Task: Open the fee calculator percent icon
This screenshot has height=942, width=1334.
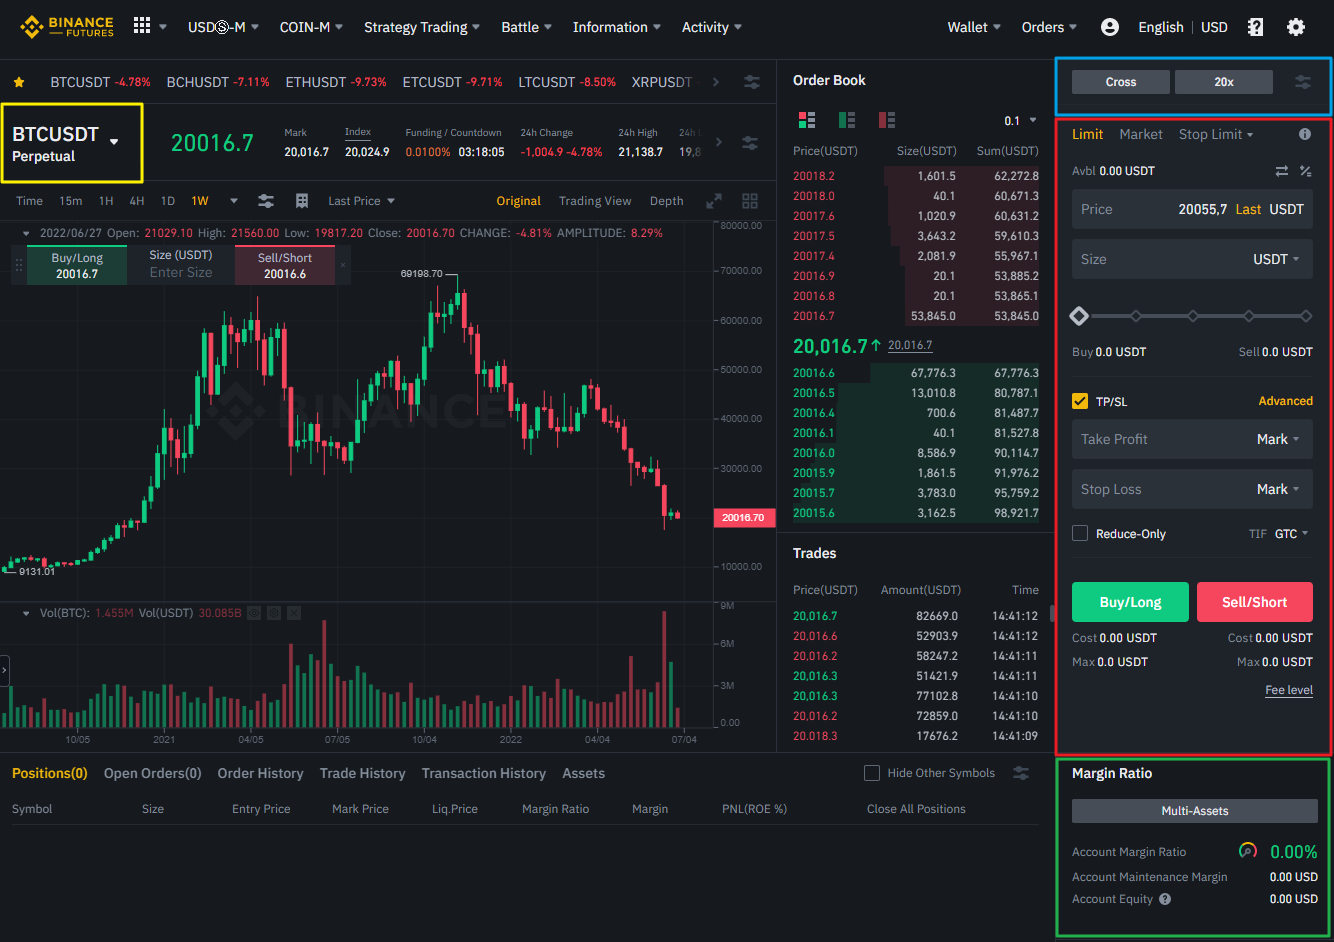Action: (x=1305, y=171)
